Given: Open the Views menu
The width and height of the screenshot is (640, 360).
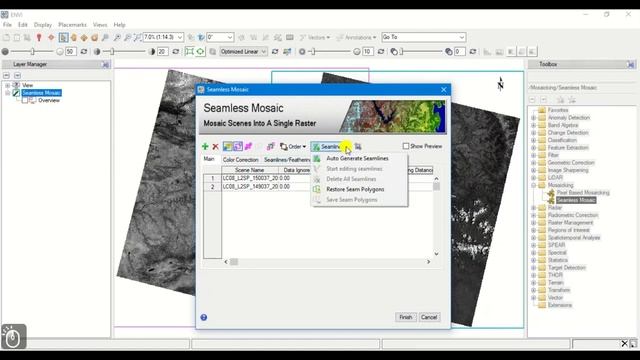Looking at the screenshot, I should click(100, 25).
